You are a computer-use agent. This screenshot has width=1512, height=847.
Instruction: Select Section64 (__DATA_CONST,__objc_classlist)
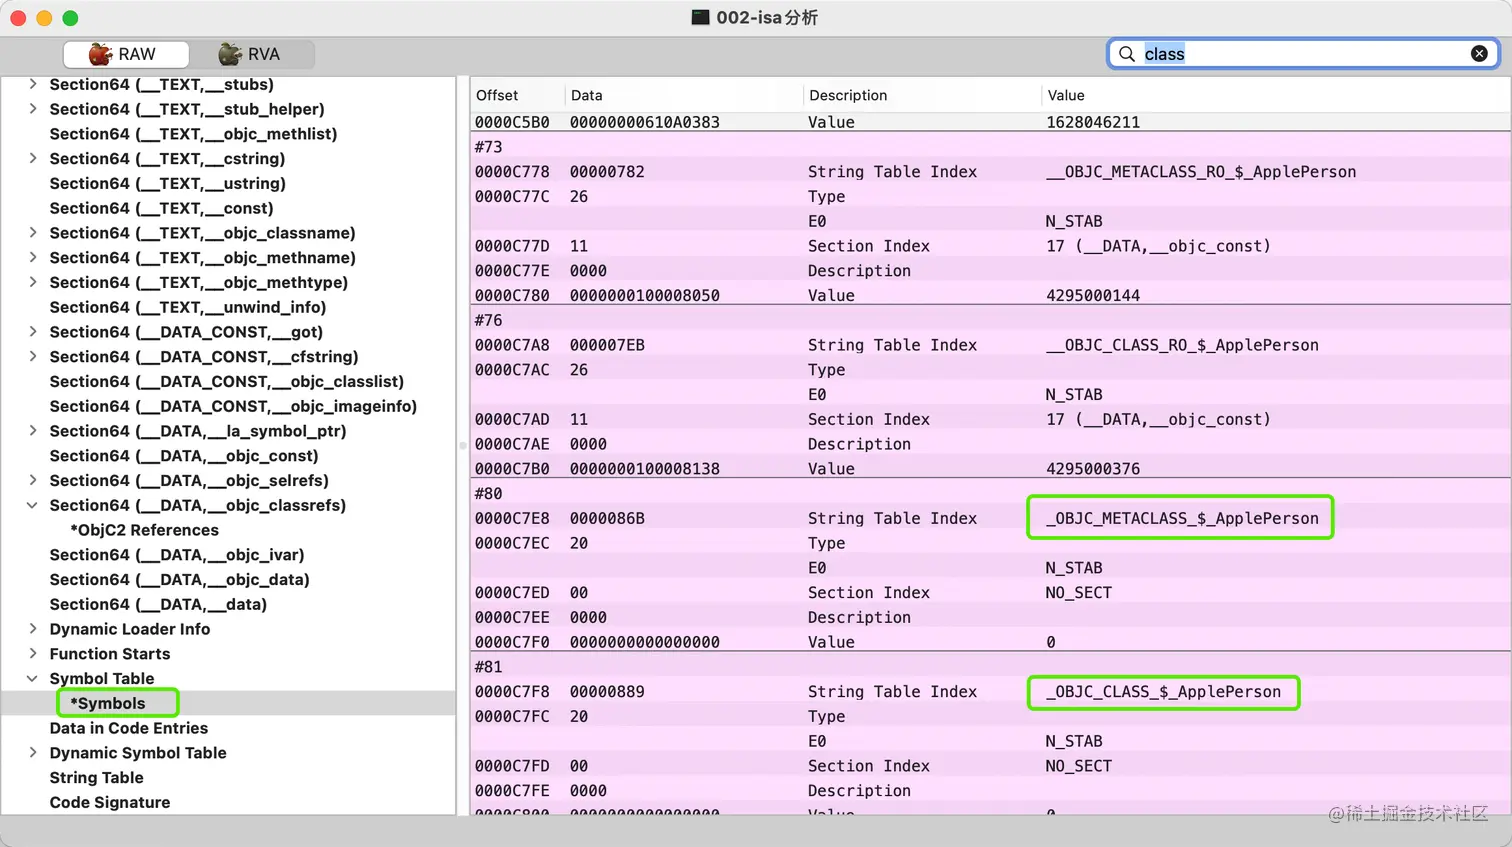[227, 381]
